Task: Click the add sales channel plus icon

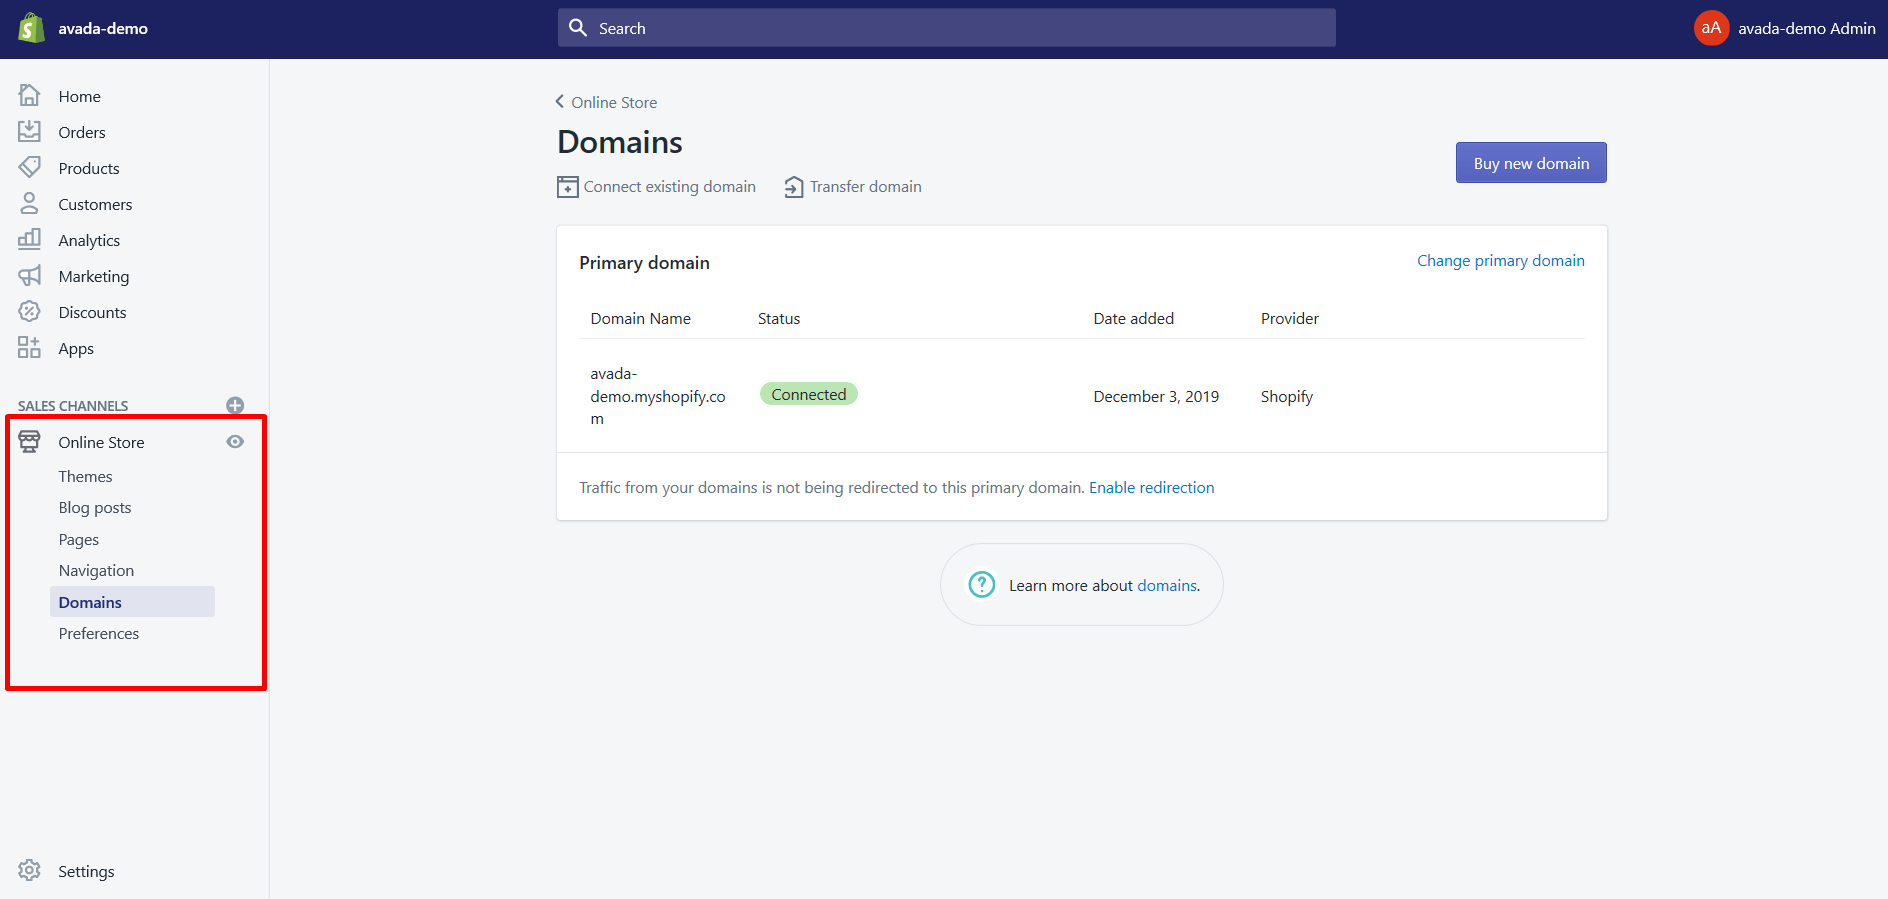Action: coord(235,405)
